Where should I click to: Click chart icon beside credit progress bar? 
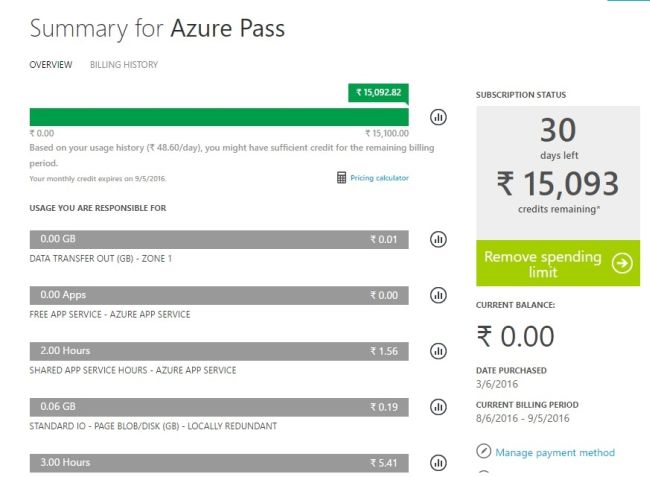pyautogui.click(x=438, y=117)
